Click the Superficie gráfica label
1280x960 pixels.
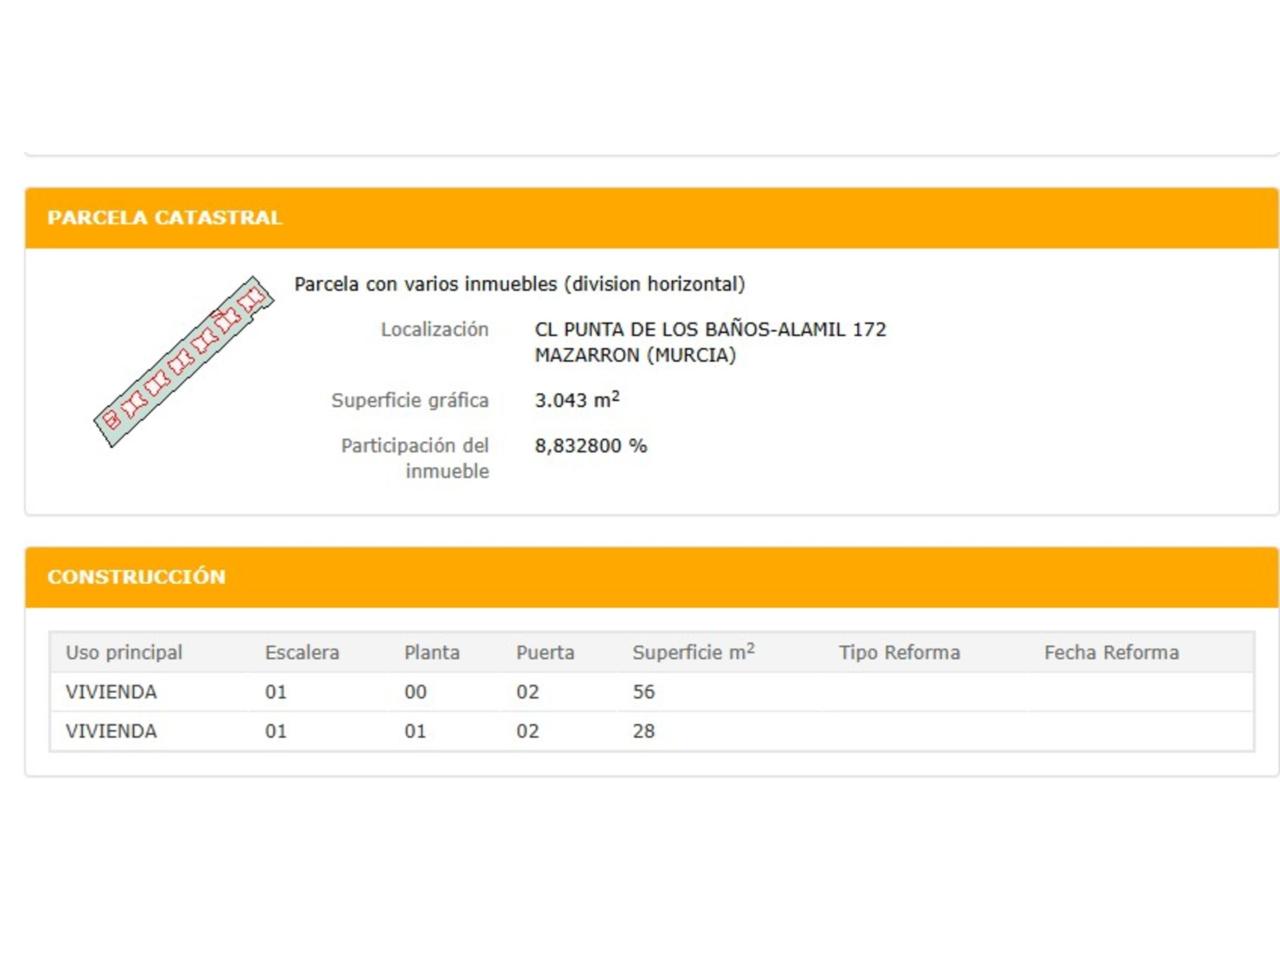410,400
